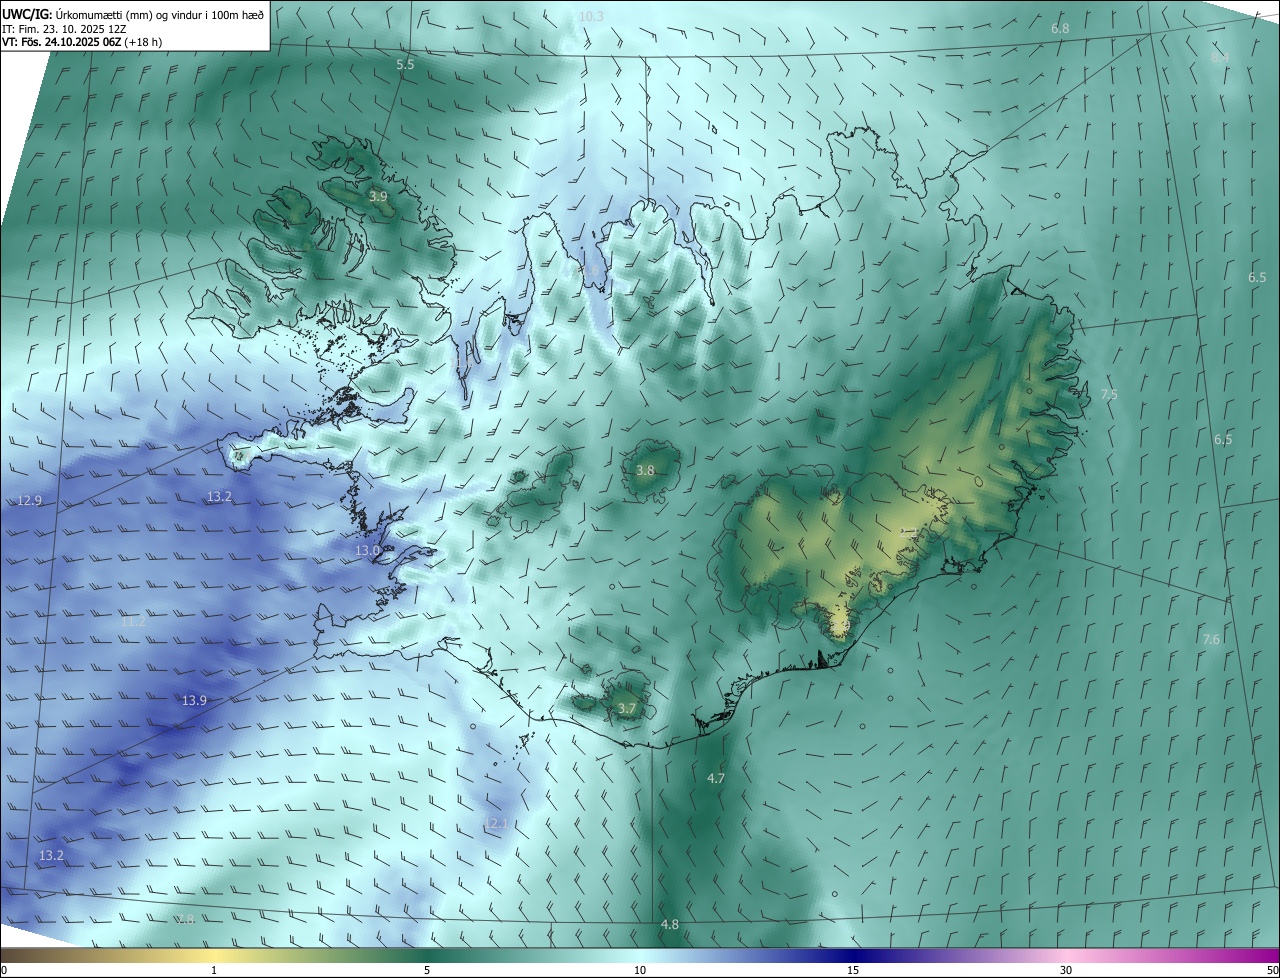Click the dark blue segment of the colorbar

(853, 955)
